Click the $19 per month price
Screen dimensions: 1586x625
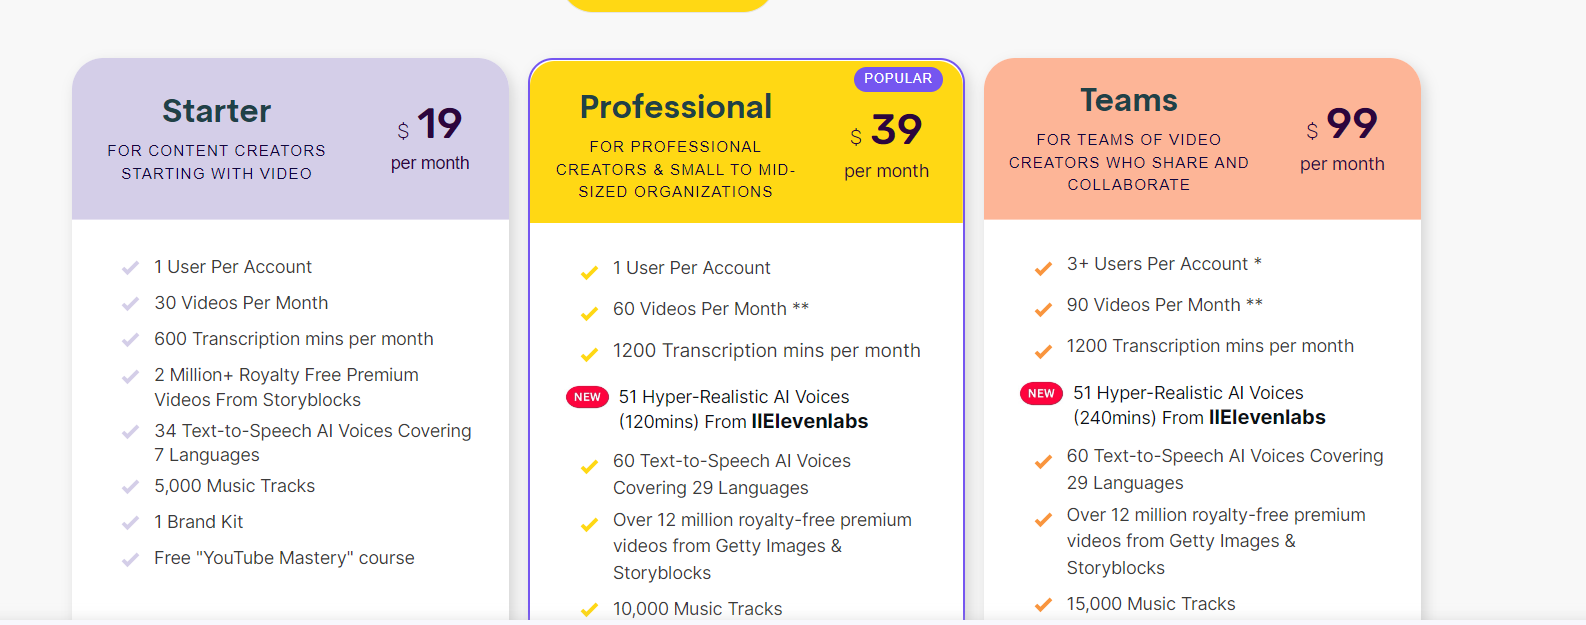pyautogui.click(x=430, y=139)
